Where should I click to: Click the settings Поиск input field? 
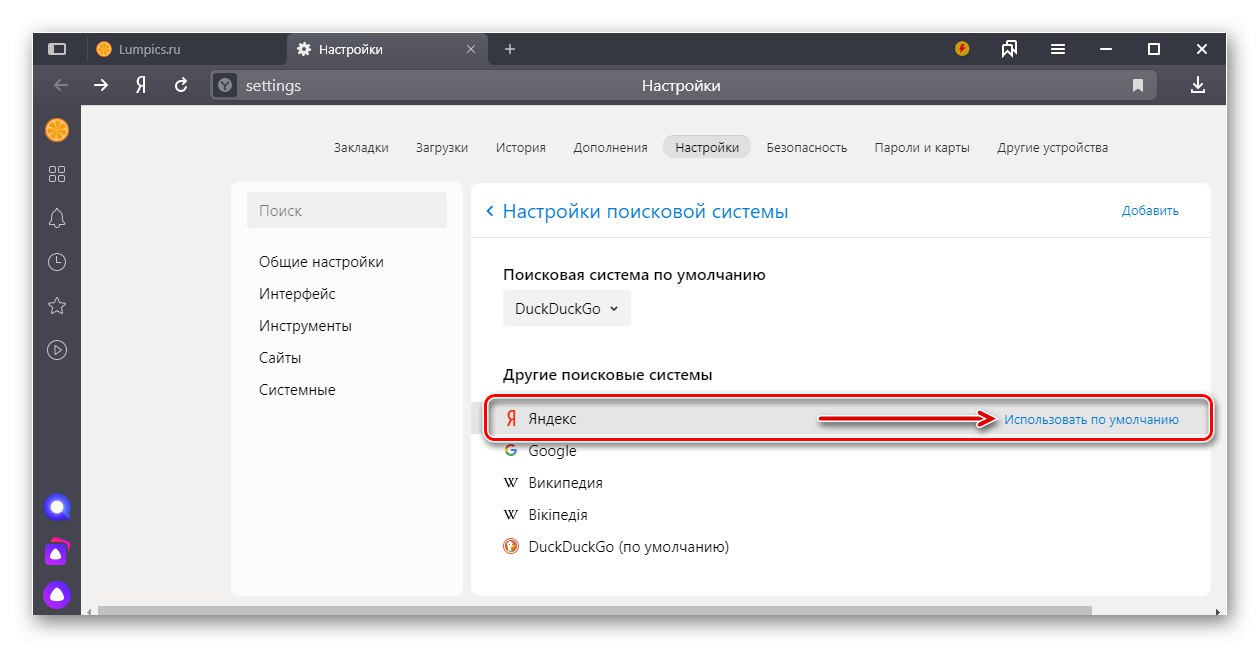pos(346,211)
